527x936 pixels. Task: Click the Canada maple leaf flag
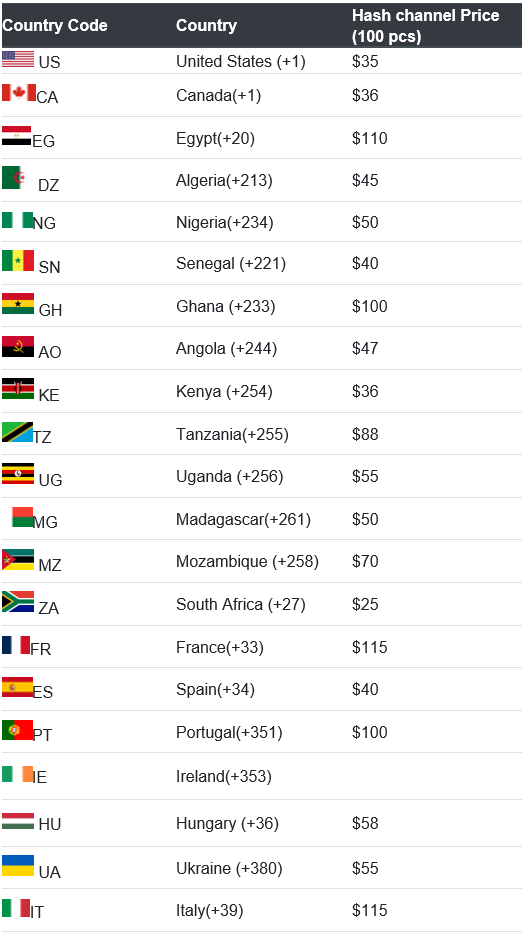click(19, 93)
